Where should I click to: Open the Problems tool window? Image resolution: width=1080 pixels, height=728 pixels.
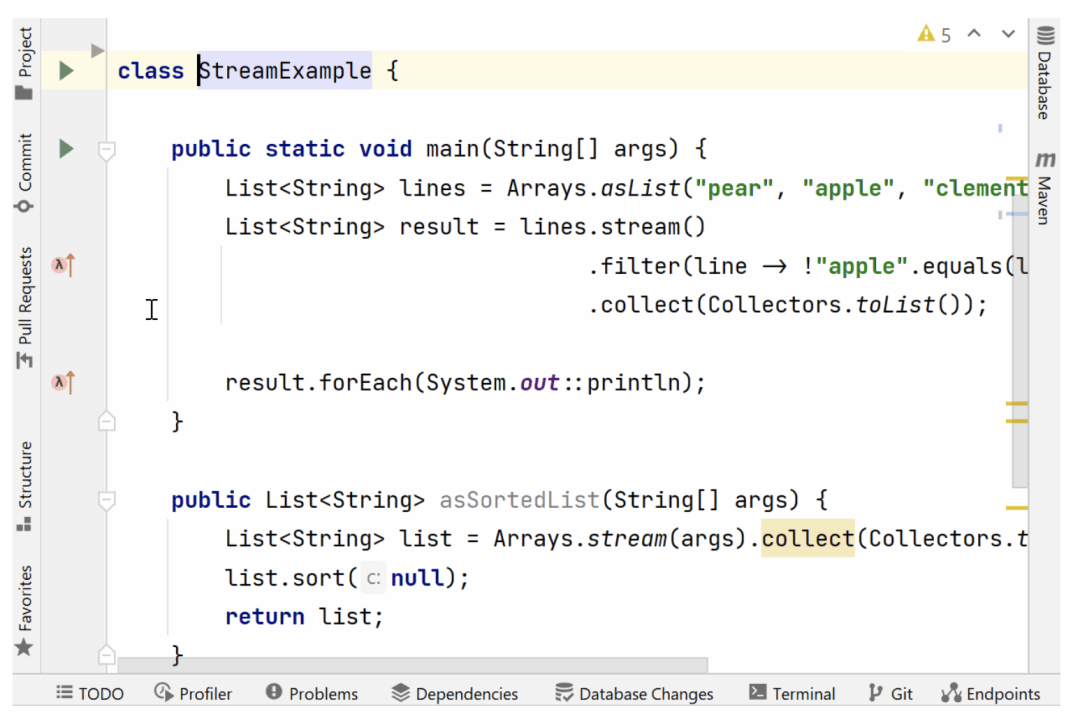[312, 693]
